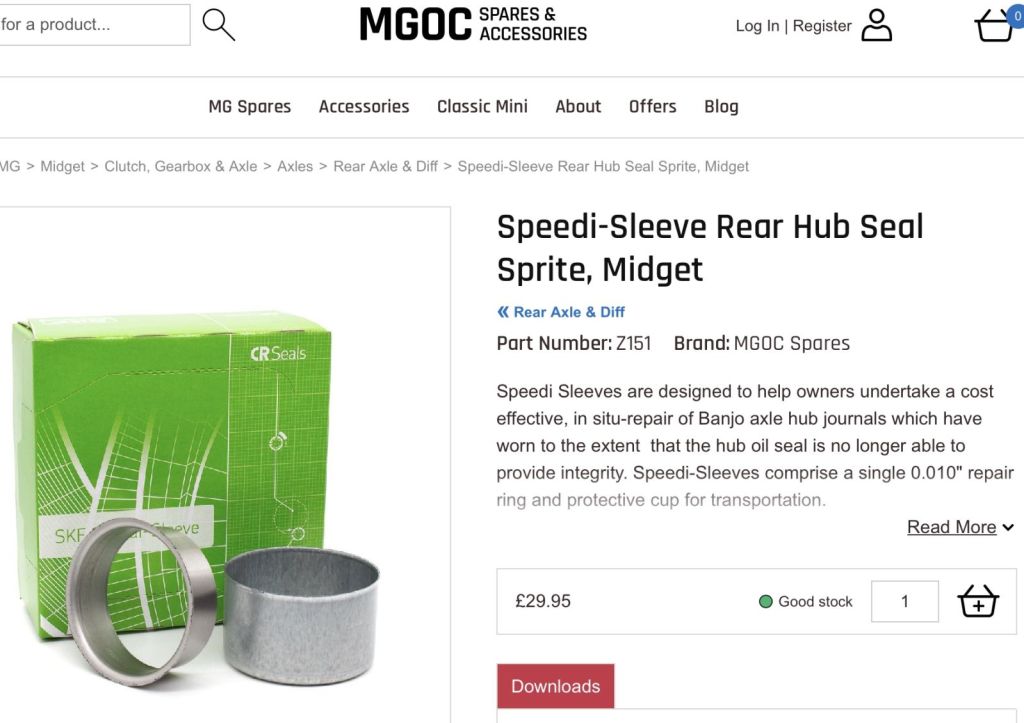
Task: Click the double chevron back icon
Action: click(502, 312)
